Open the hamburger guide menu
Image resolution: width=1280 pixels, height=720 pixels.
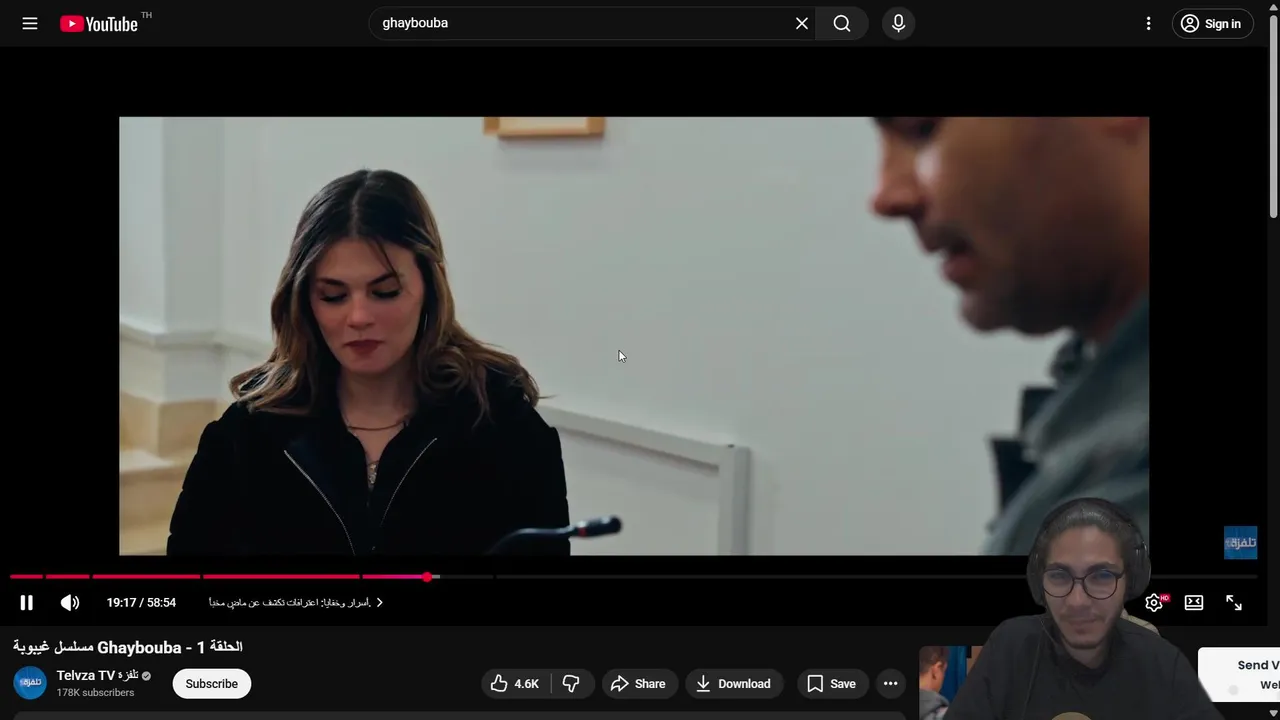(30, 23)
